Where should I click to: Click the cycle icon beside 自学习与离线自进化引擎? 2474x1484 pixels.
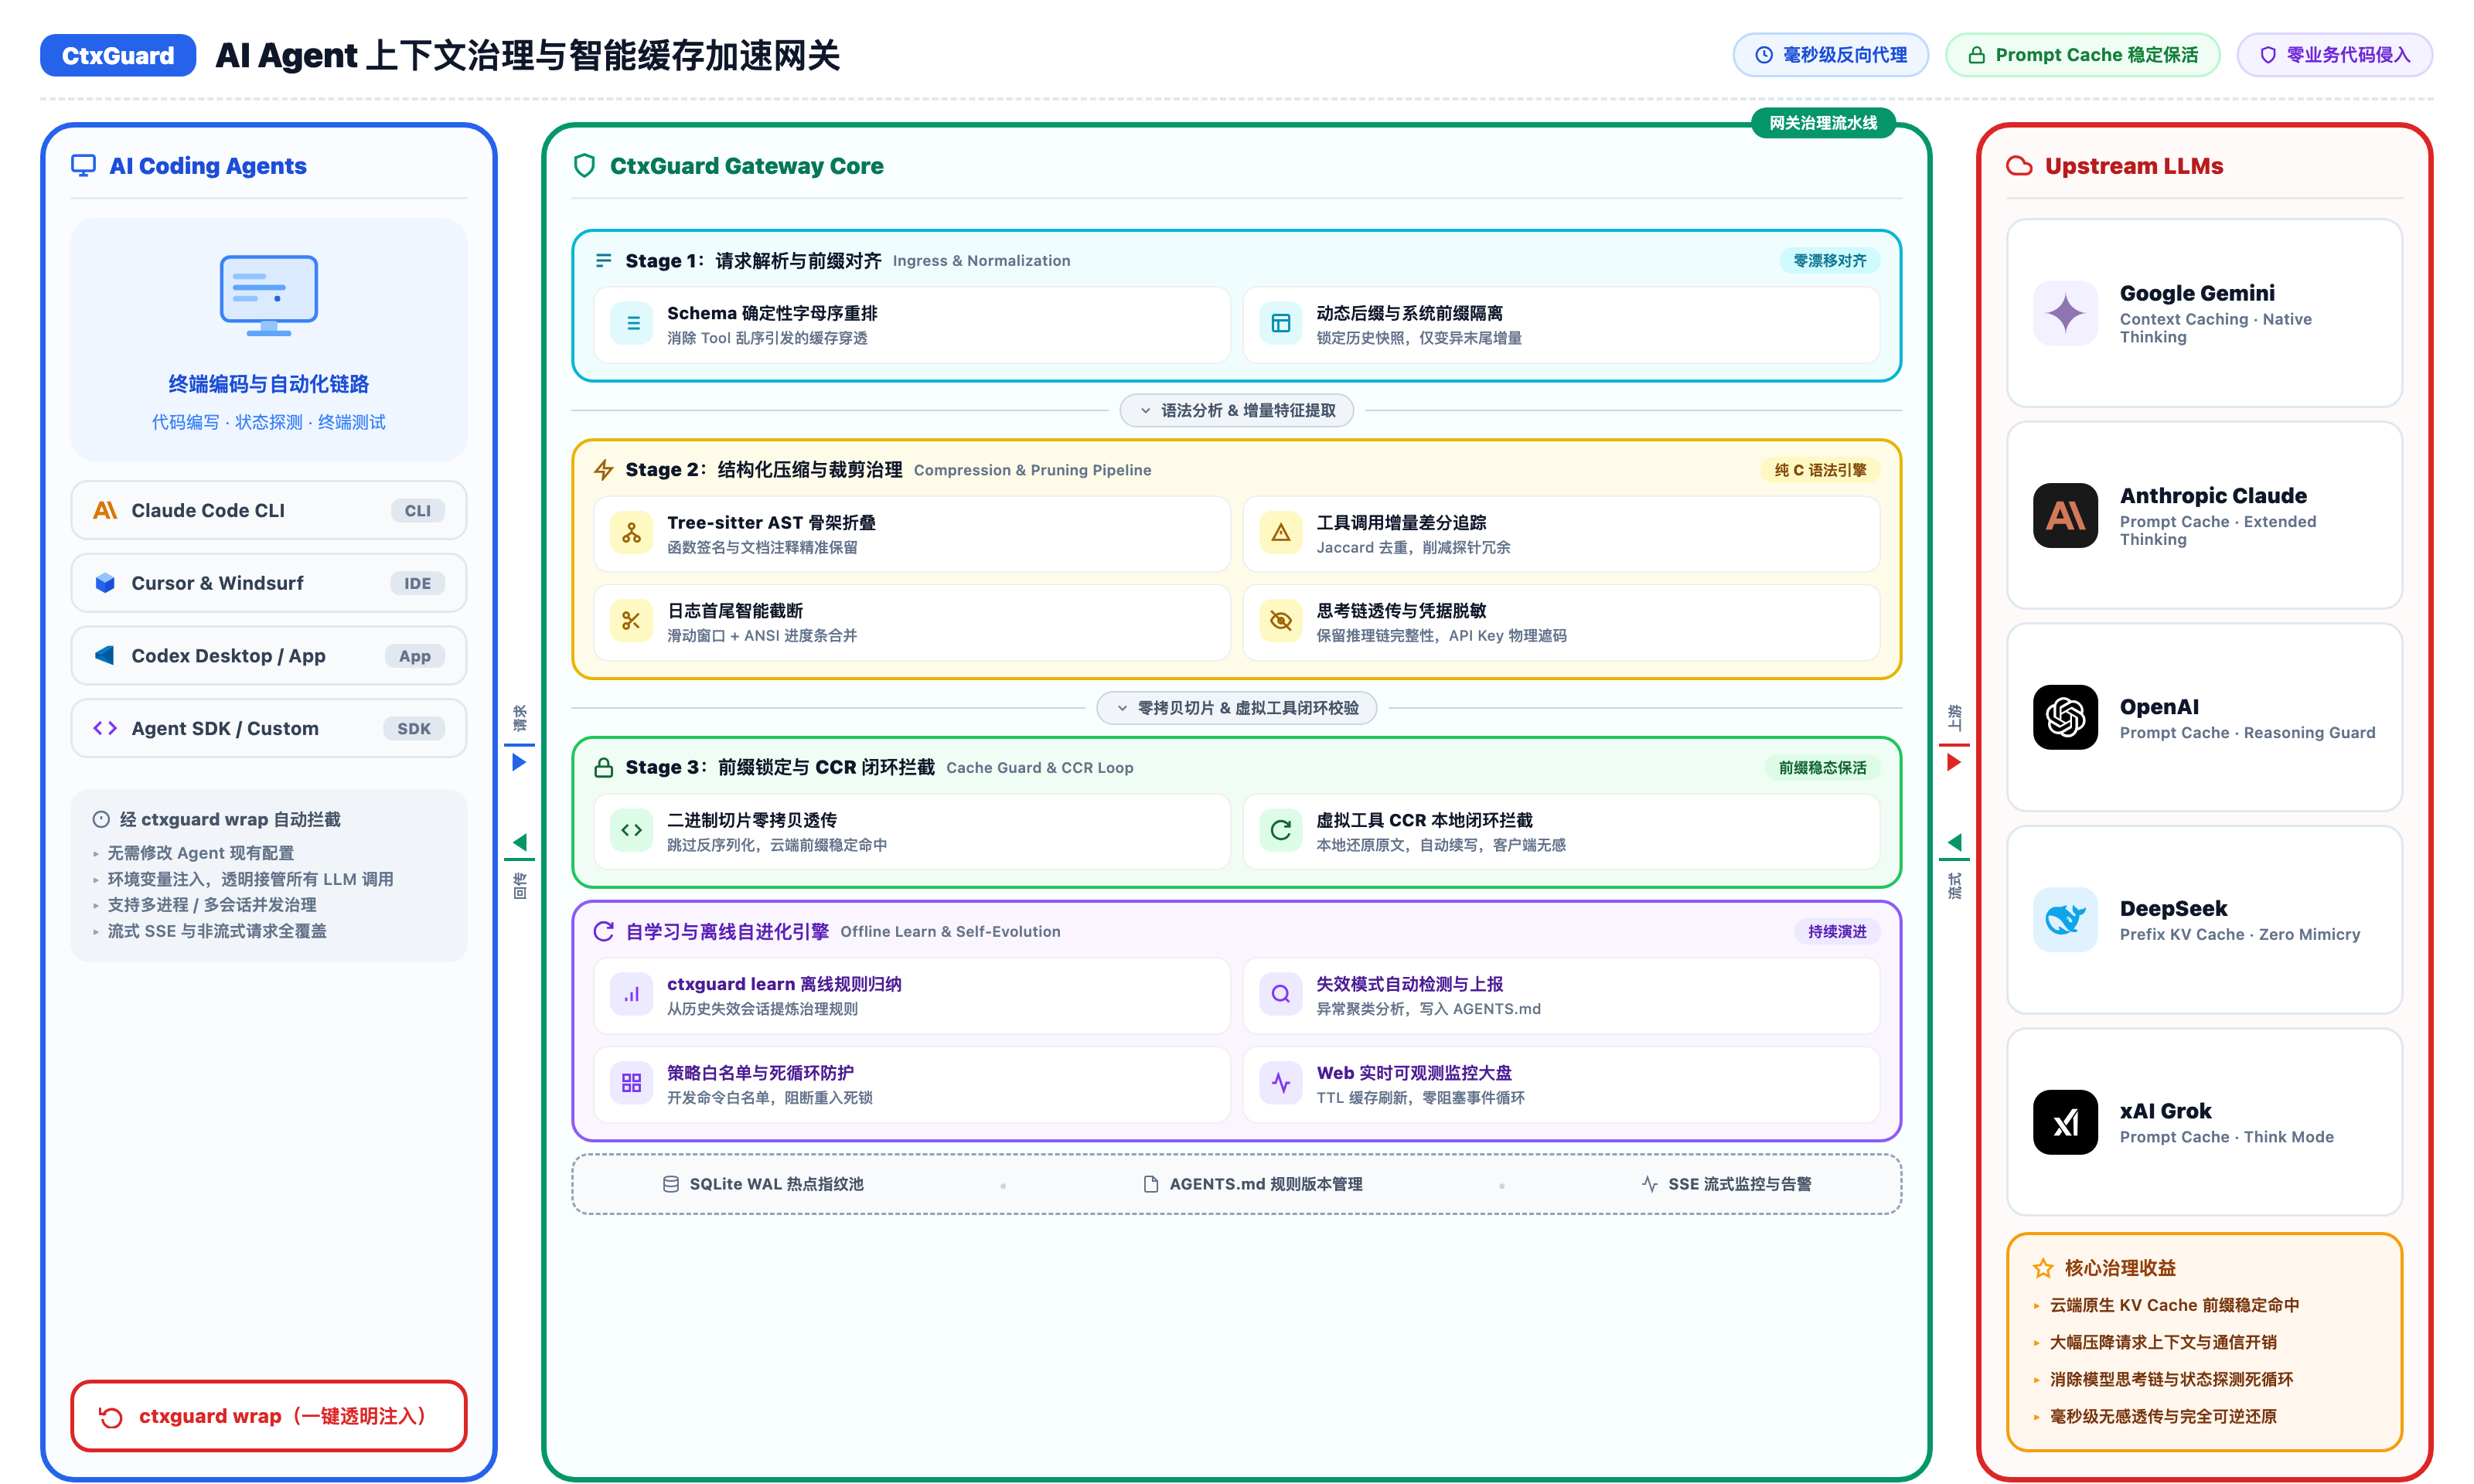coord(603,932)
